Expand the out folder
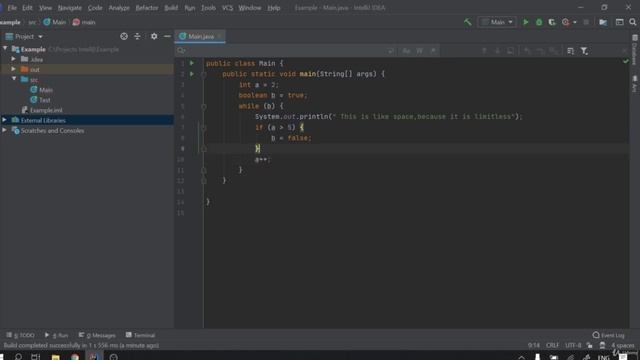Screen dimensions: 640x360 click(13, 69)
